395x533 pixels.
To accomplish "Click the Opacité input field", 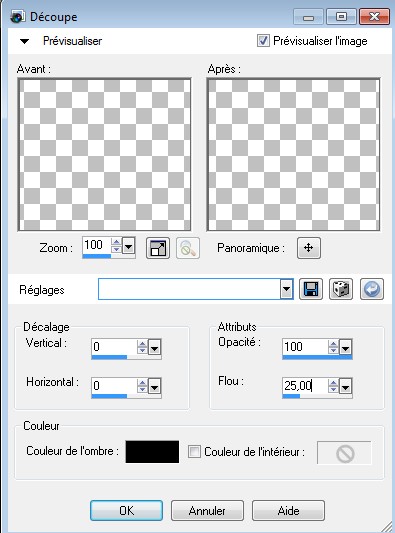I will pos(305,347).
